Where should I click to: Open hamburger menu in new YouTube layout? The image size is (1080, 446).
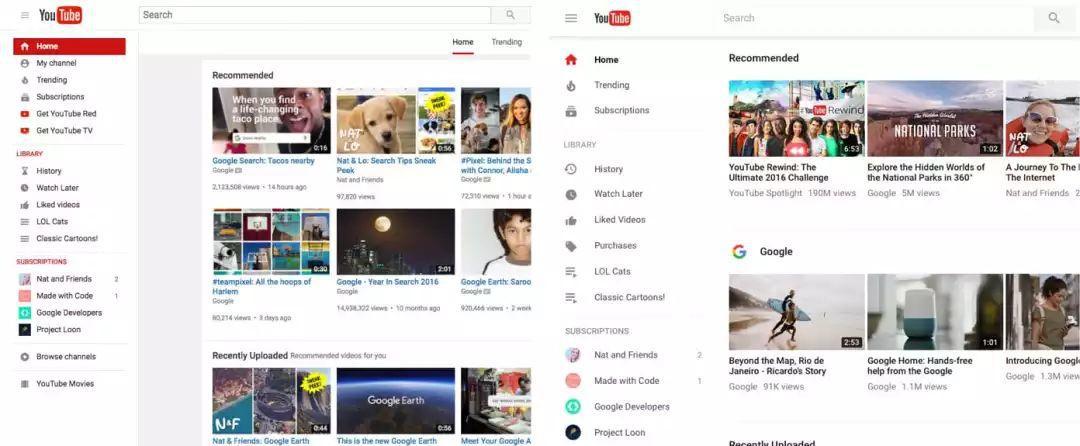point(571,18)
